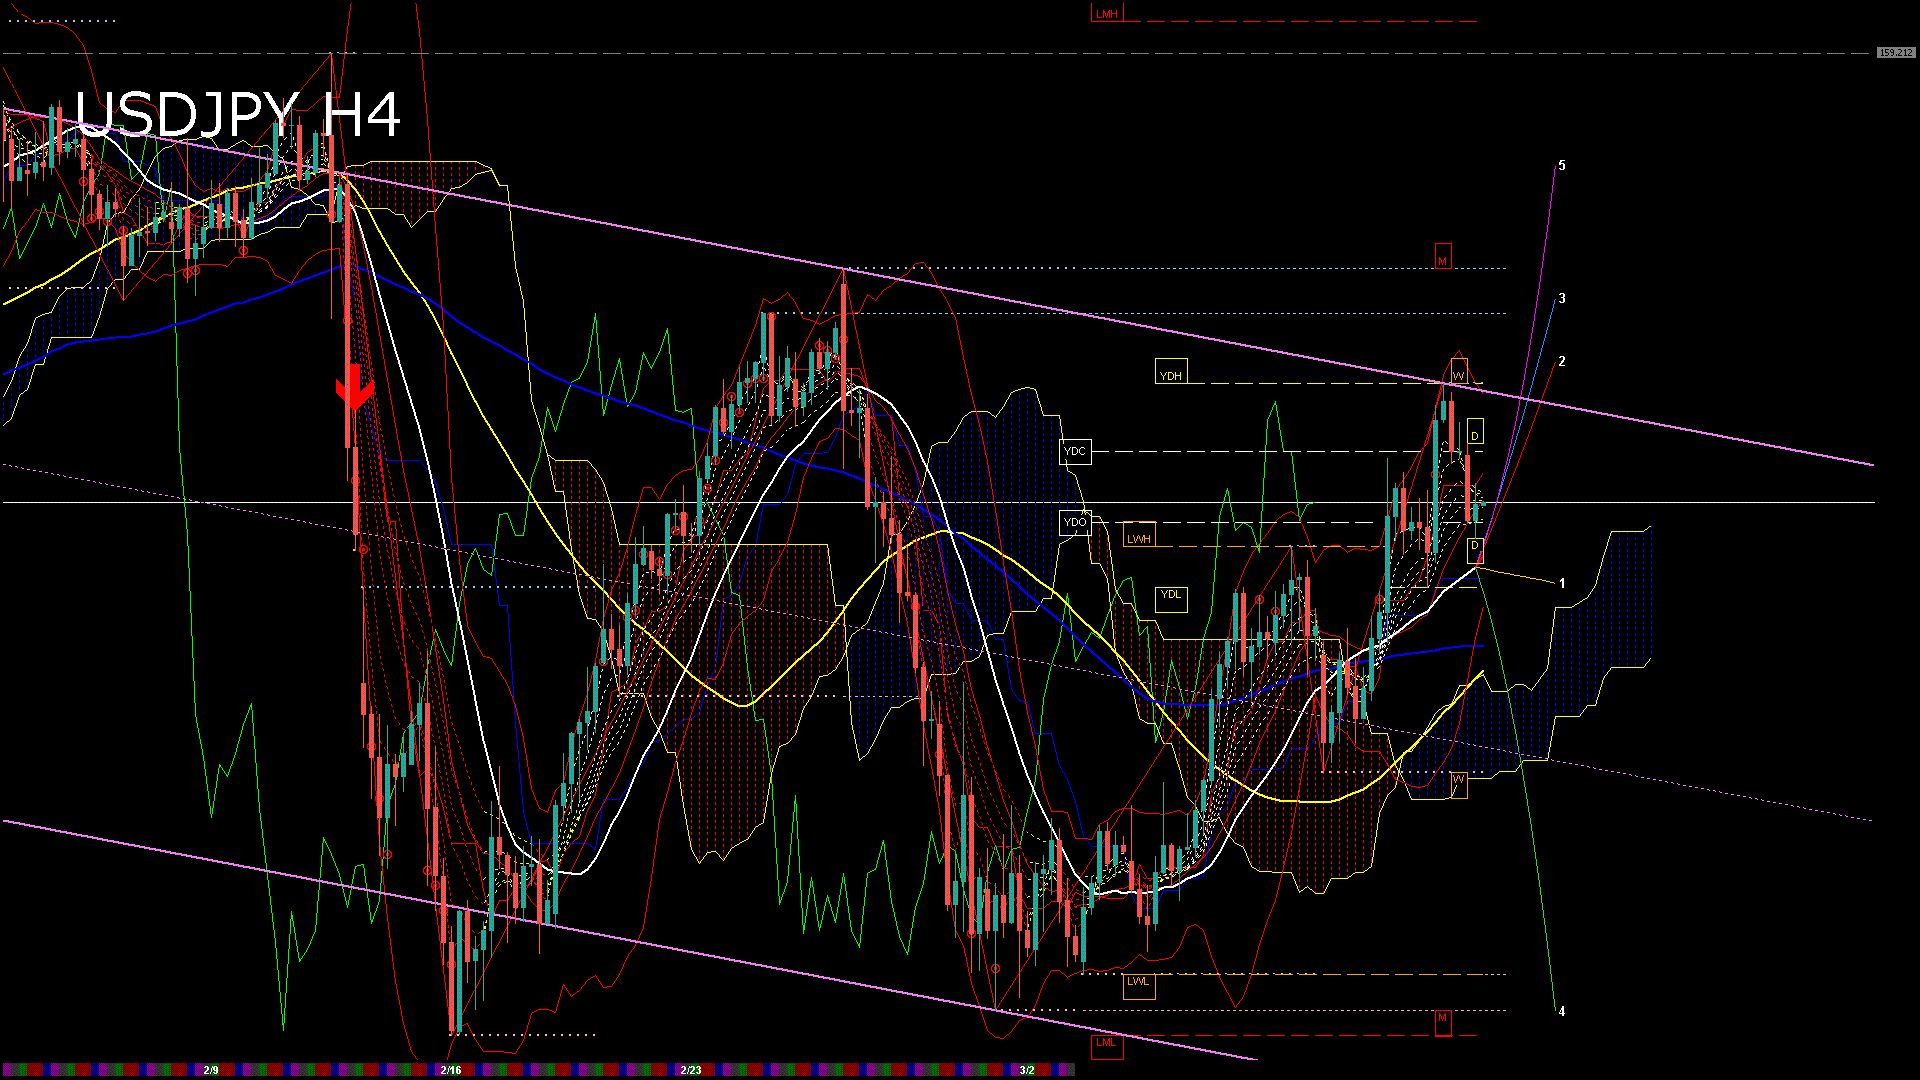Toggle the upper W weekly open marker
The width and height of the screenshot is (1920, 1080).
[1458, 373]
